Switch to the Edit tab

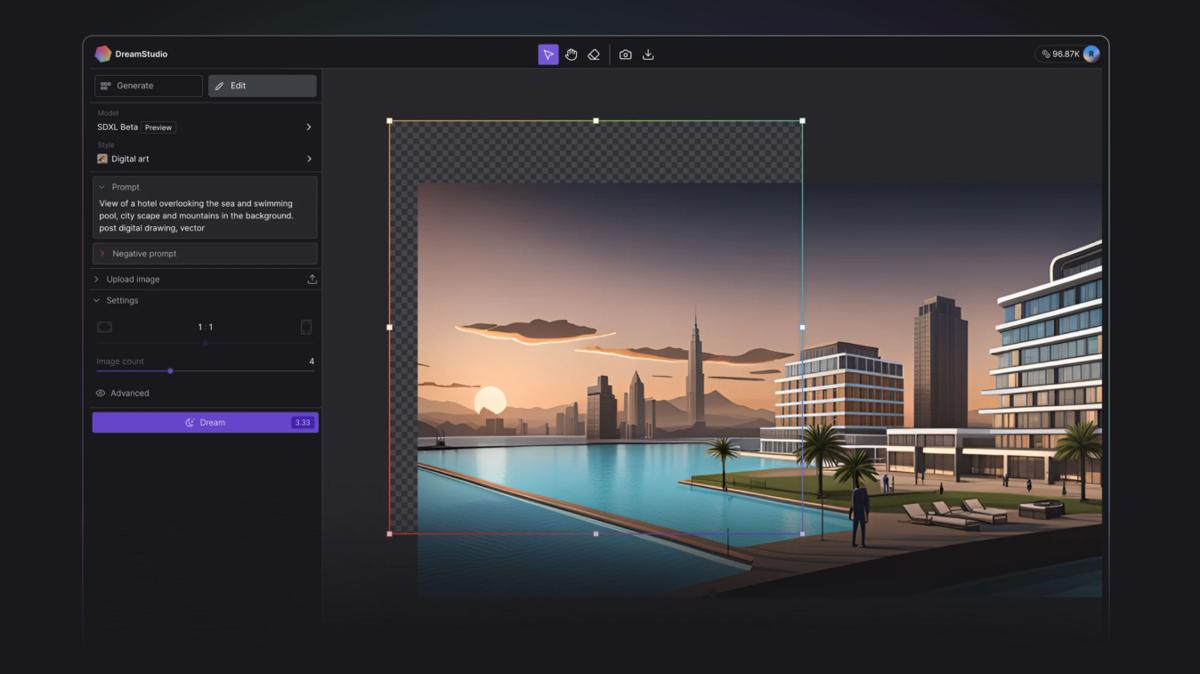pyautogui.click(x=262, y=86)
